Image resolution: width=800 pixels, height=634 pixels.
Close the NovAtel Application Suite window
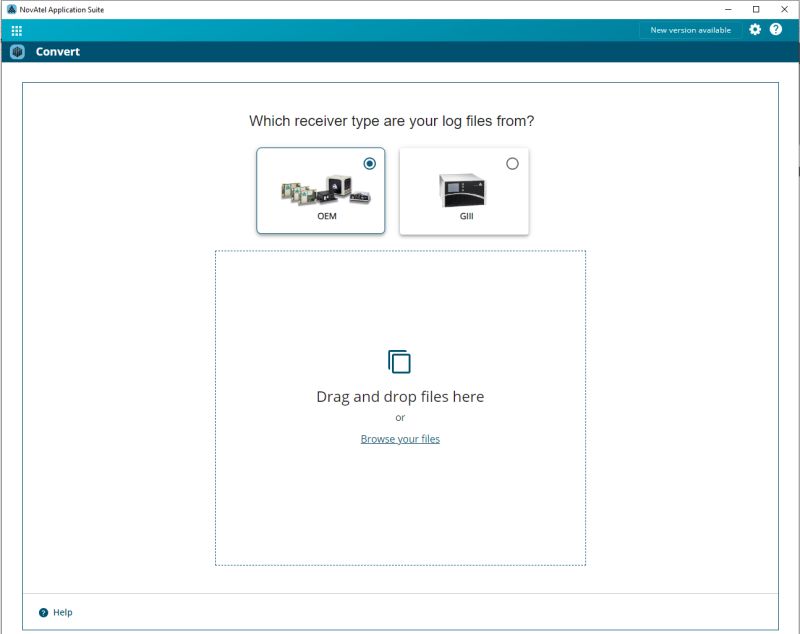pos(784,9)
